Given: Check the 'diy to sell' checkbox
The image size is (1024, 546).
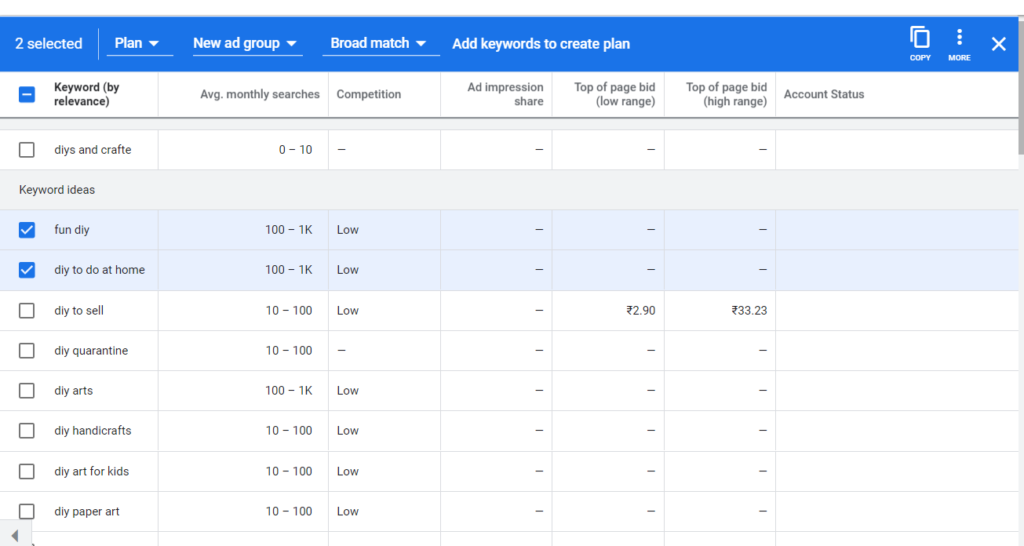Looking at the screenshot, I should [27, 310].
